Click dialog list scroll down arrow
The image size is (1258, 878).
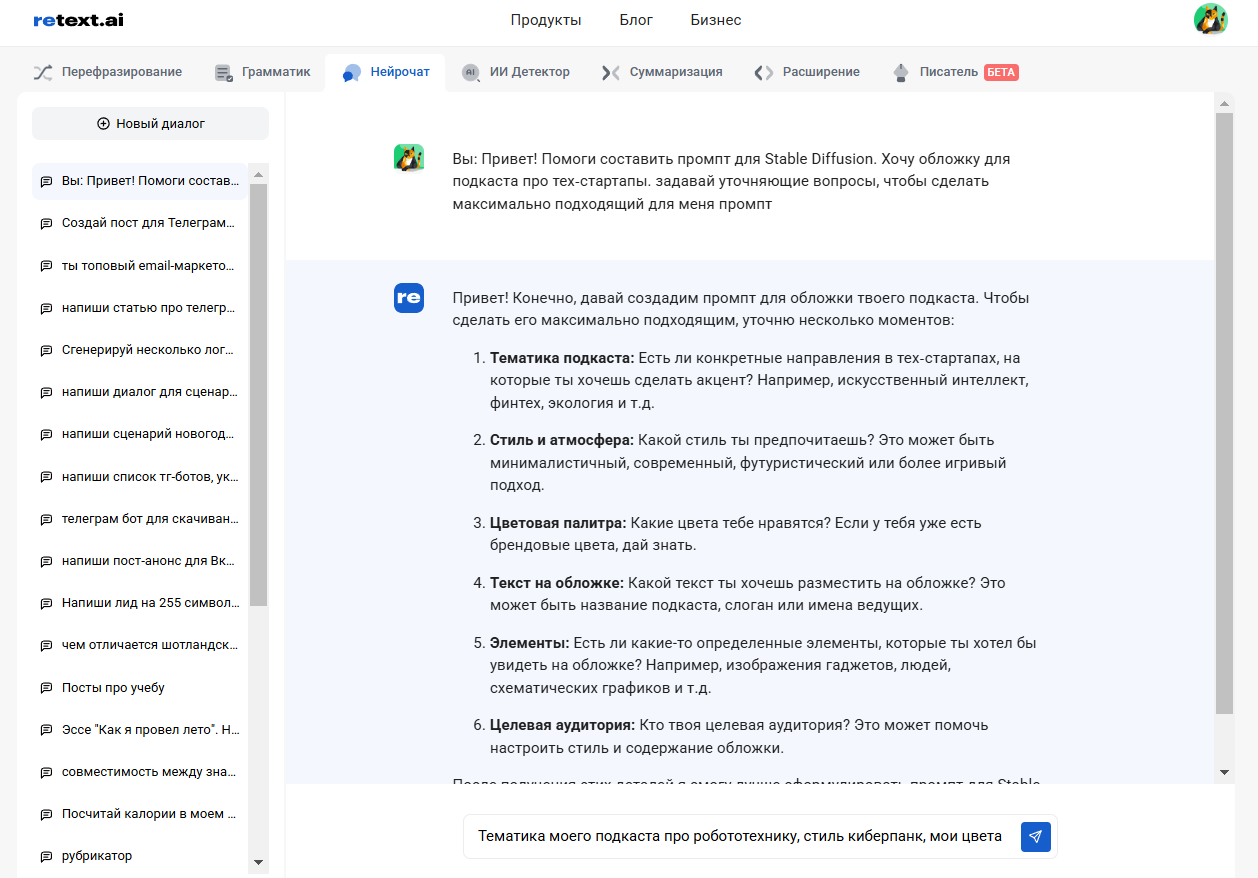click(x=258, y=862)
